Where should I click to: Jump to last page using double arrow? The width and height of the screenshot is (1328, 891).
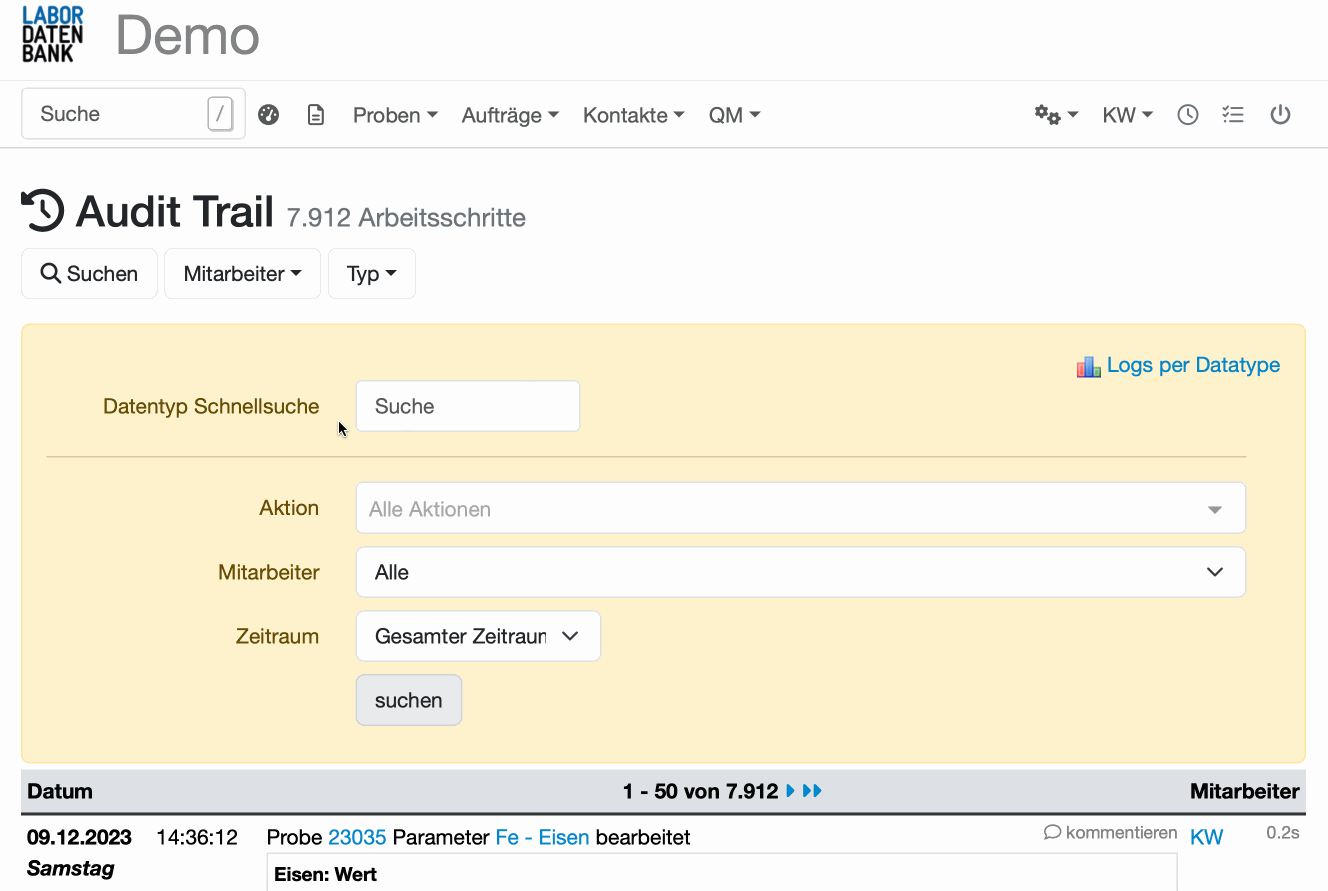pos(812,791)
